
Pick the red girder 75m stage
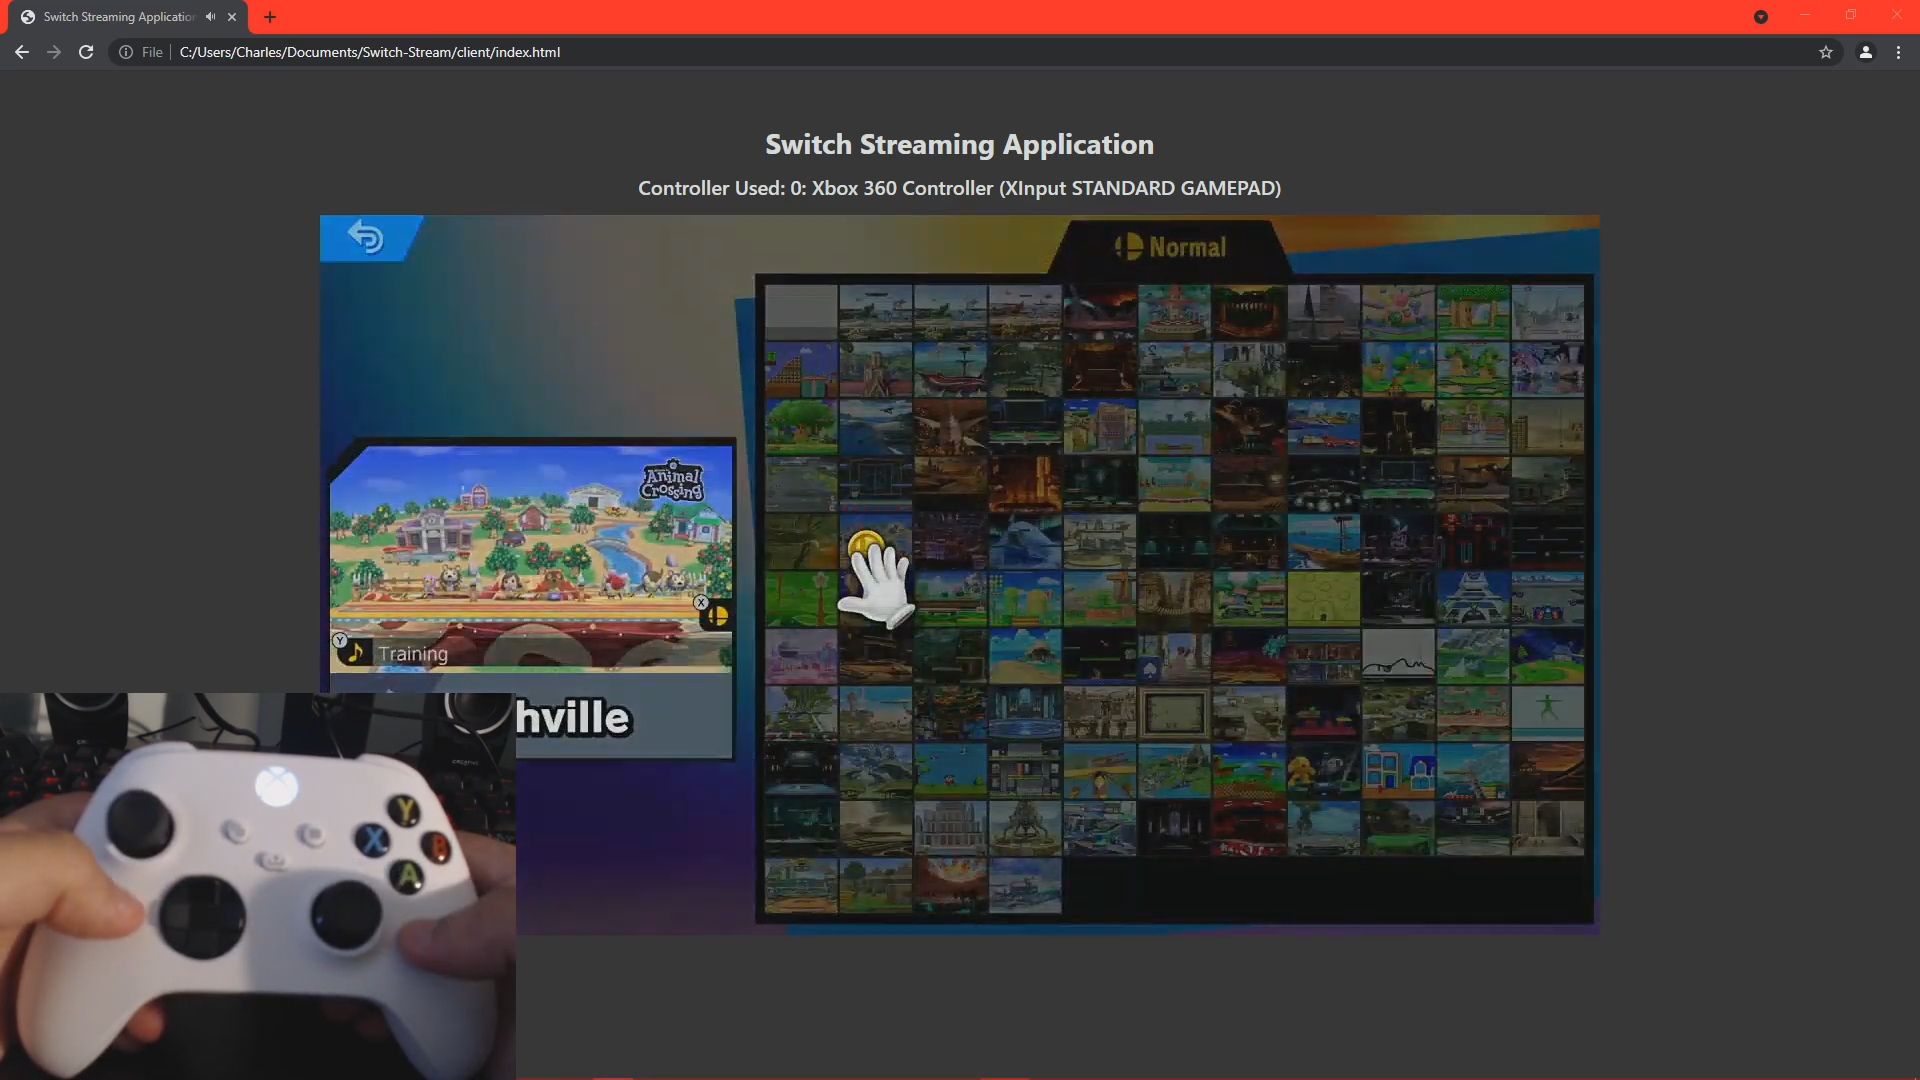pyautogui.click(x=1473, y=542)
